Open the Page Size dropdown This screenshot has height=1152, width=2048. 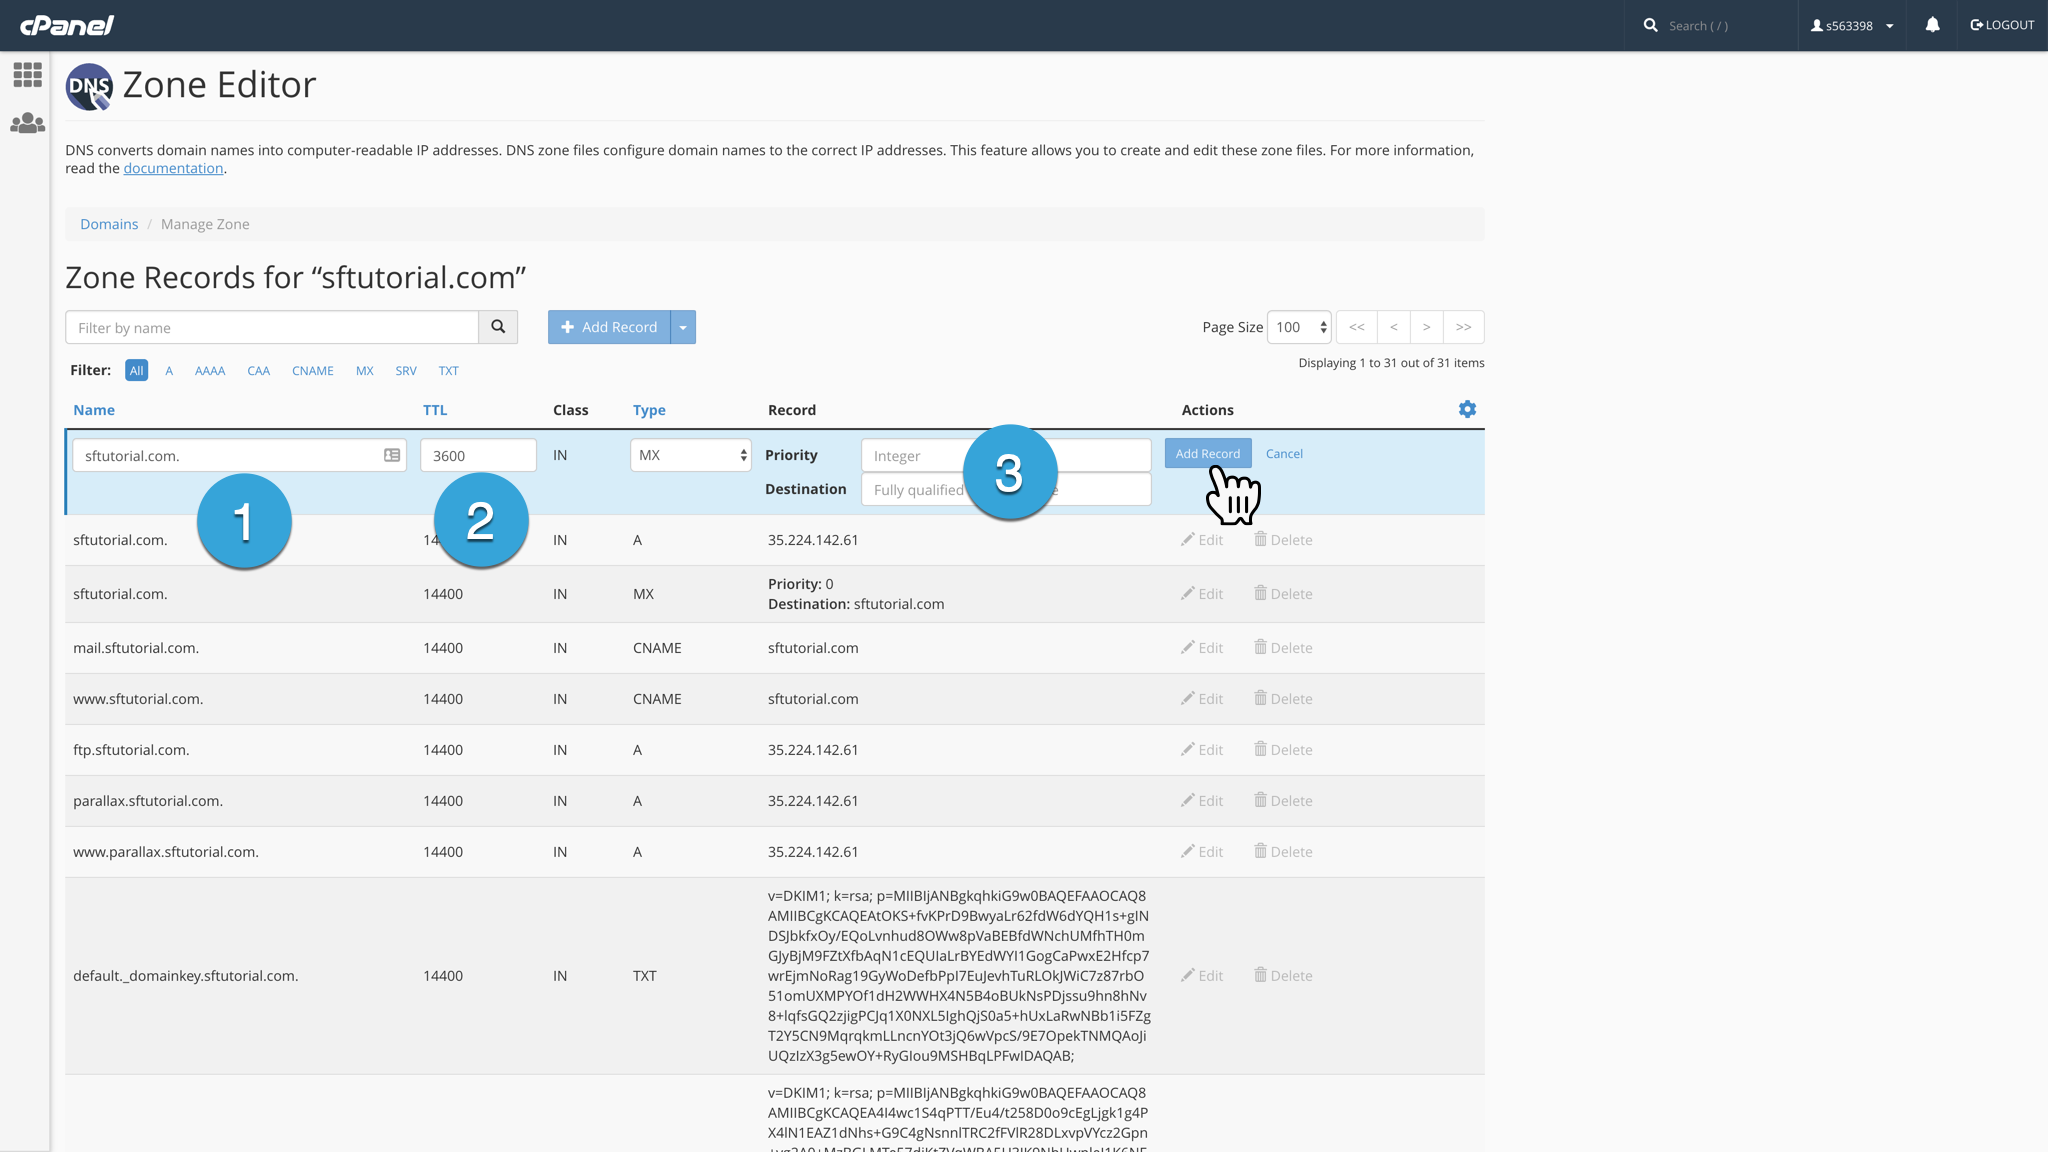point(1299,327)
